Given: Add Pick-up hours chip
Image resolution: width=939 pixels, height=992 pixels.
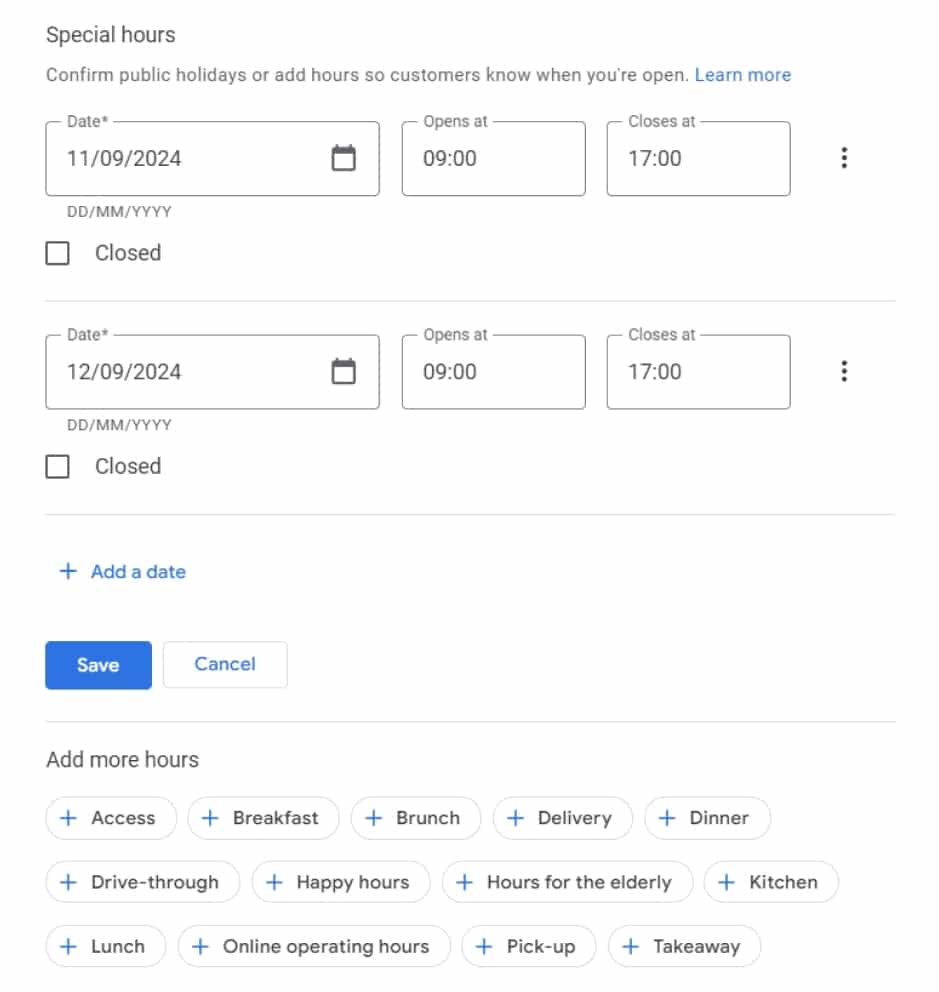Looking at the screenshot, I should [x=529, y=946].
